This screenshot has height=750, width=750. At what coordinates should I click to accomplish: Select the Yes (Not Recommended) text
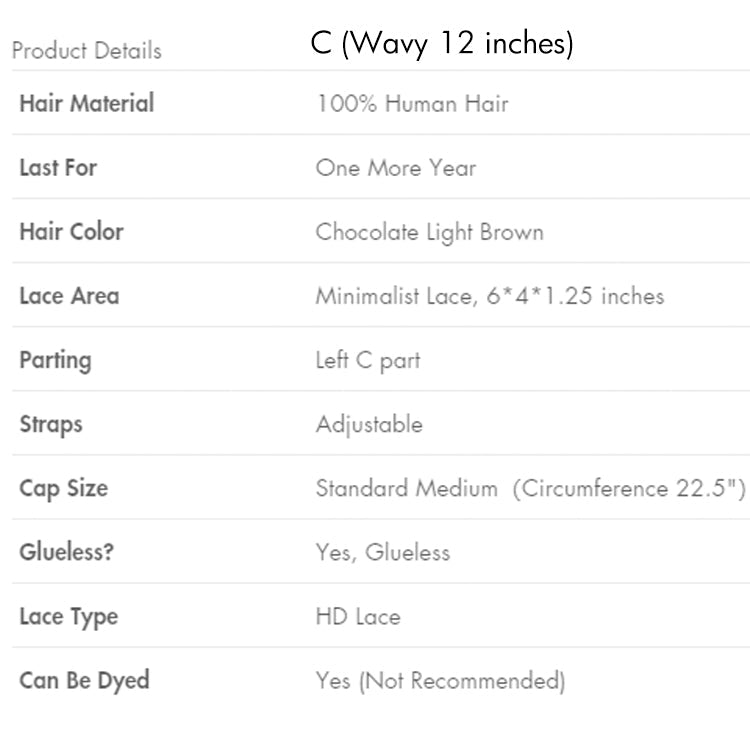pos(440,681)
